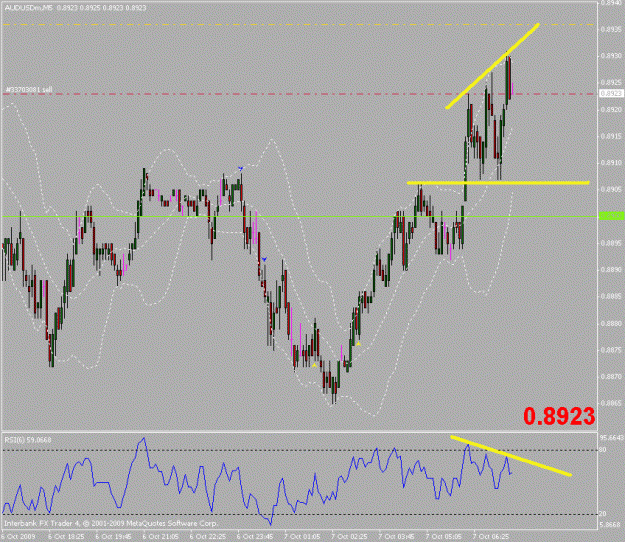Click the 0.8920 price axis label

611,109
